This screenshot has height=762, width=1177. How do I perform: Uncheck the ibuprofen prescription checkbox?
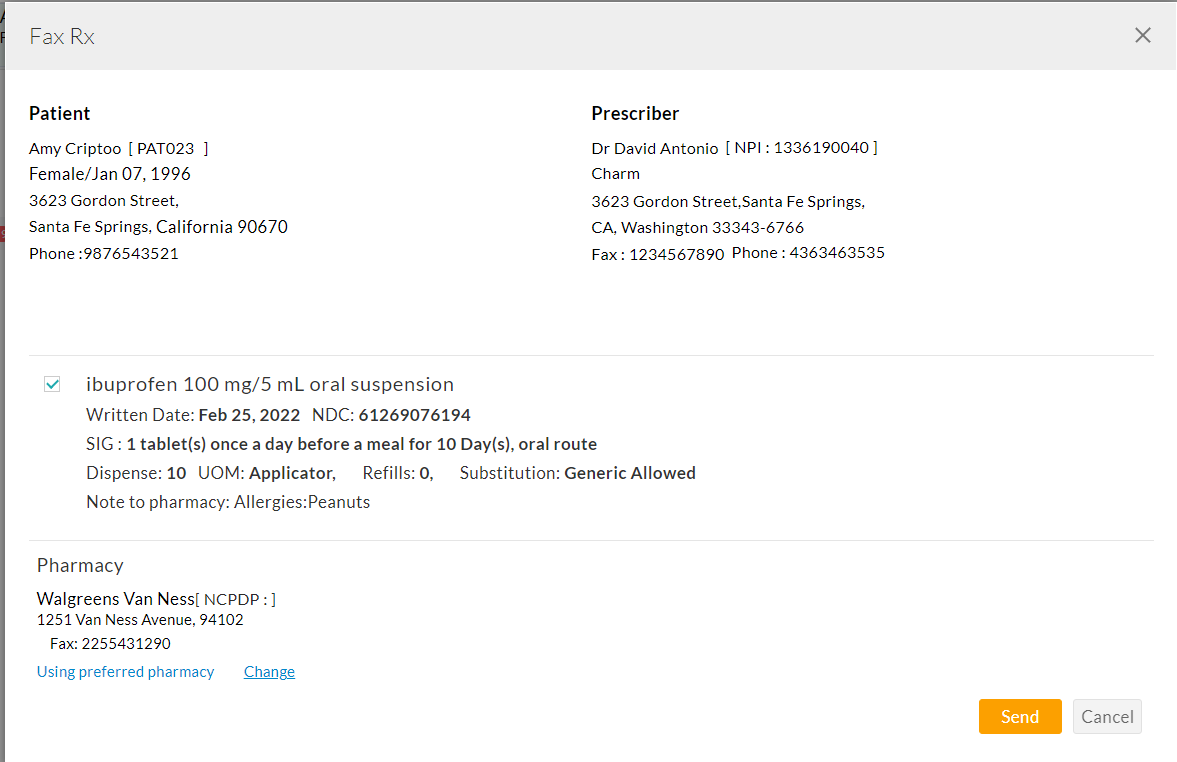tap(52, 384)
